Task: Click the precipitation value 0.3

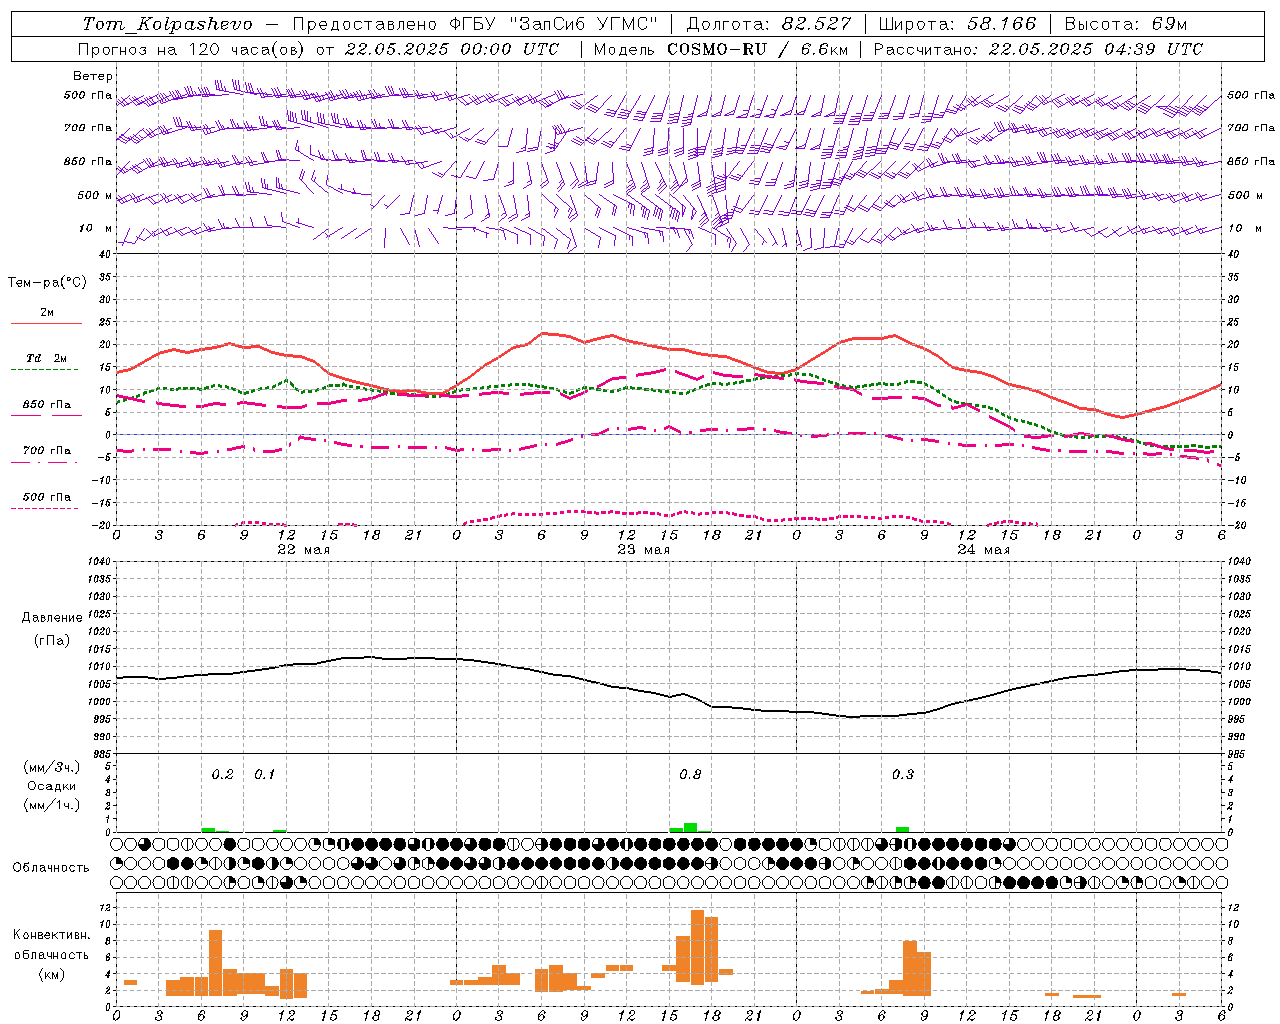Action: point(902,774)
